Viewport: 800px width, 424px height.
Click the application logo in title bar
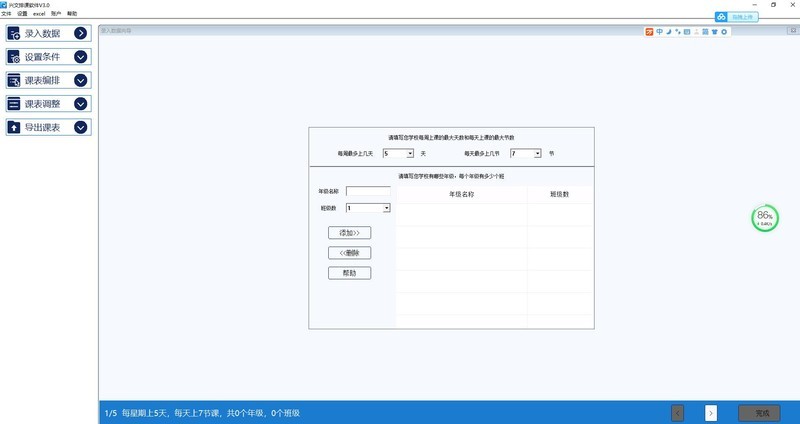tap(4, 5)
